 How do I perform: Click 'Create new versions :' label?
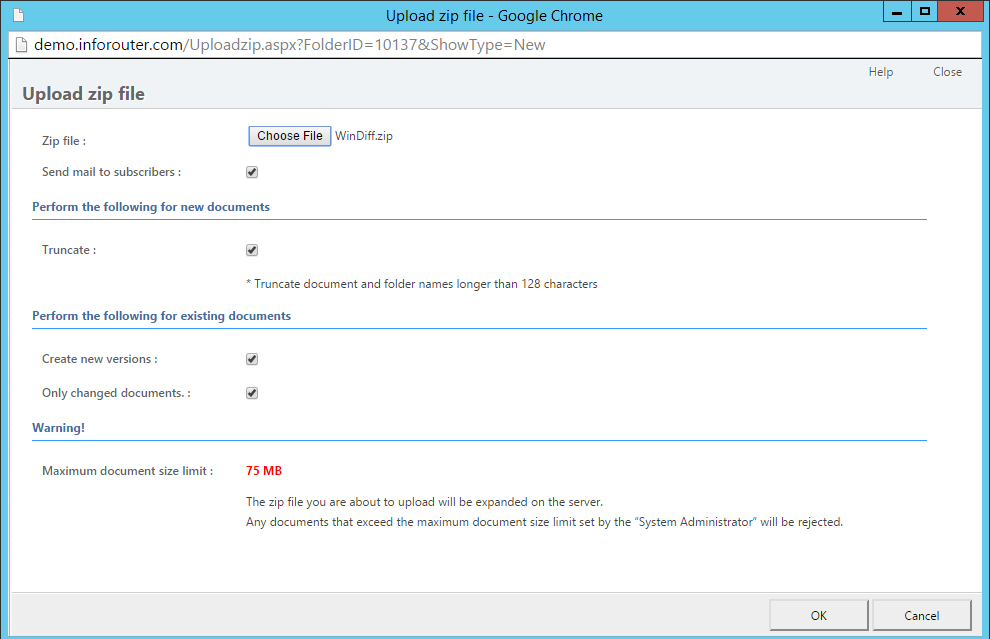click(x=100, y=359)
